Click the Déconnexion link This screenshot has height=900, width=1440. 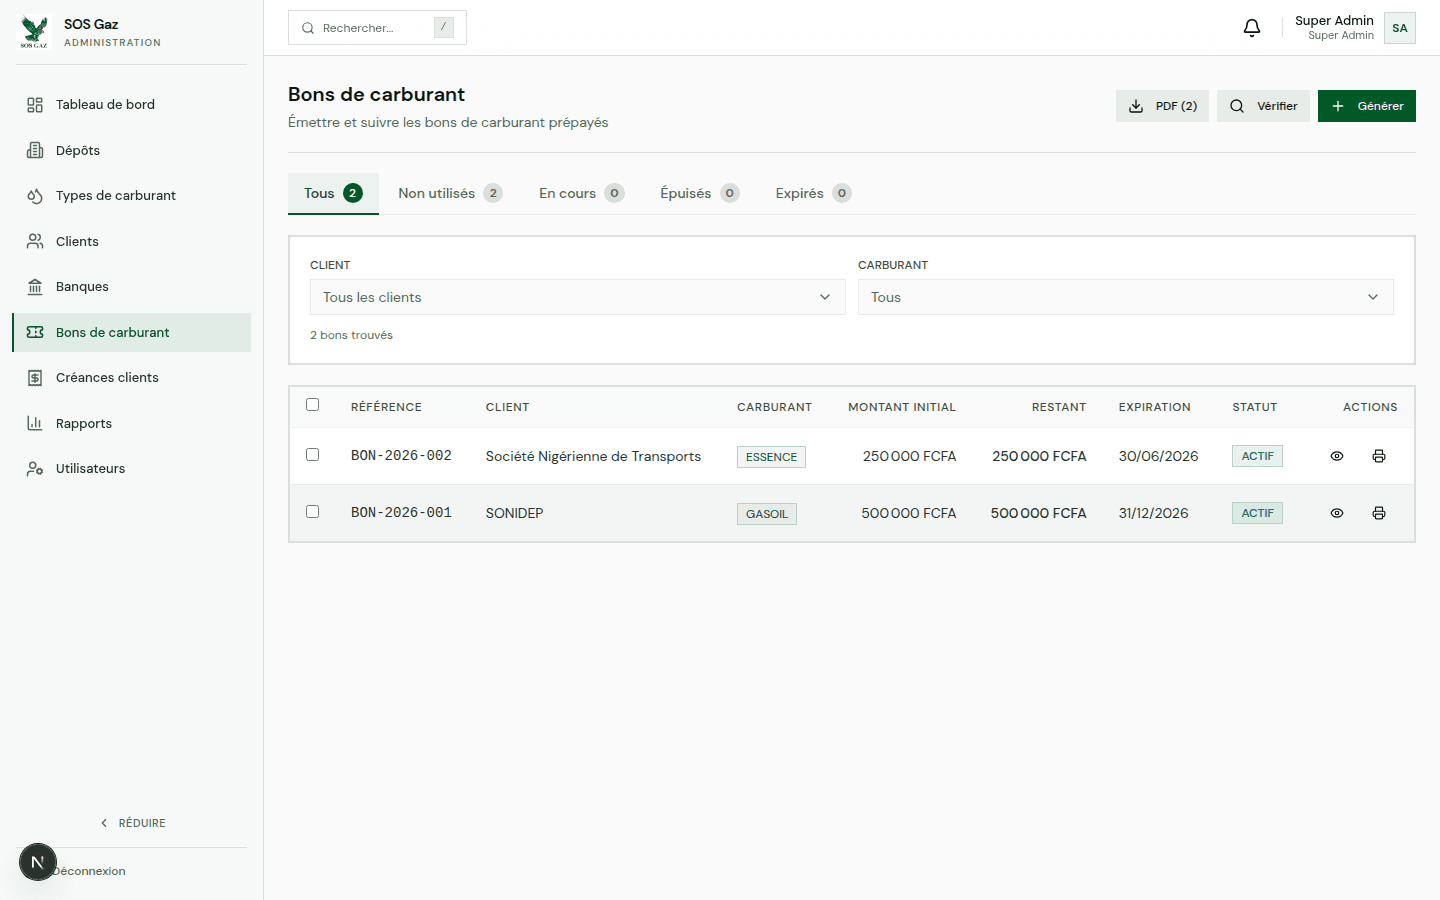90,871
